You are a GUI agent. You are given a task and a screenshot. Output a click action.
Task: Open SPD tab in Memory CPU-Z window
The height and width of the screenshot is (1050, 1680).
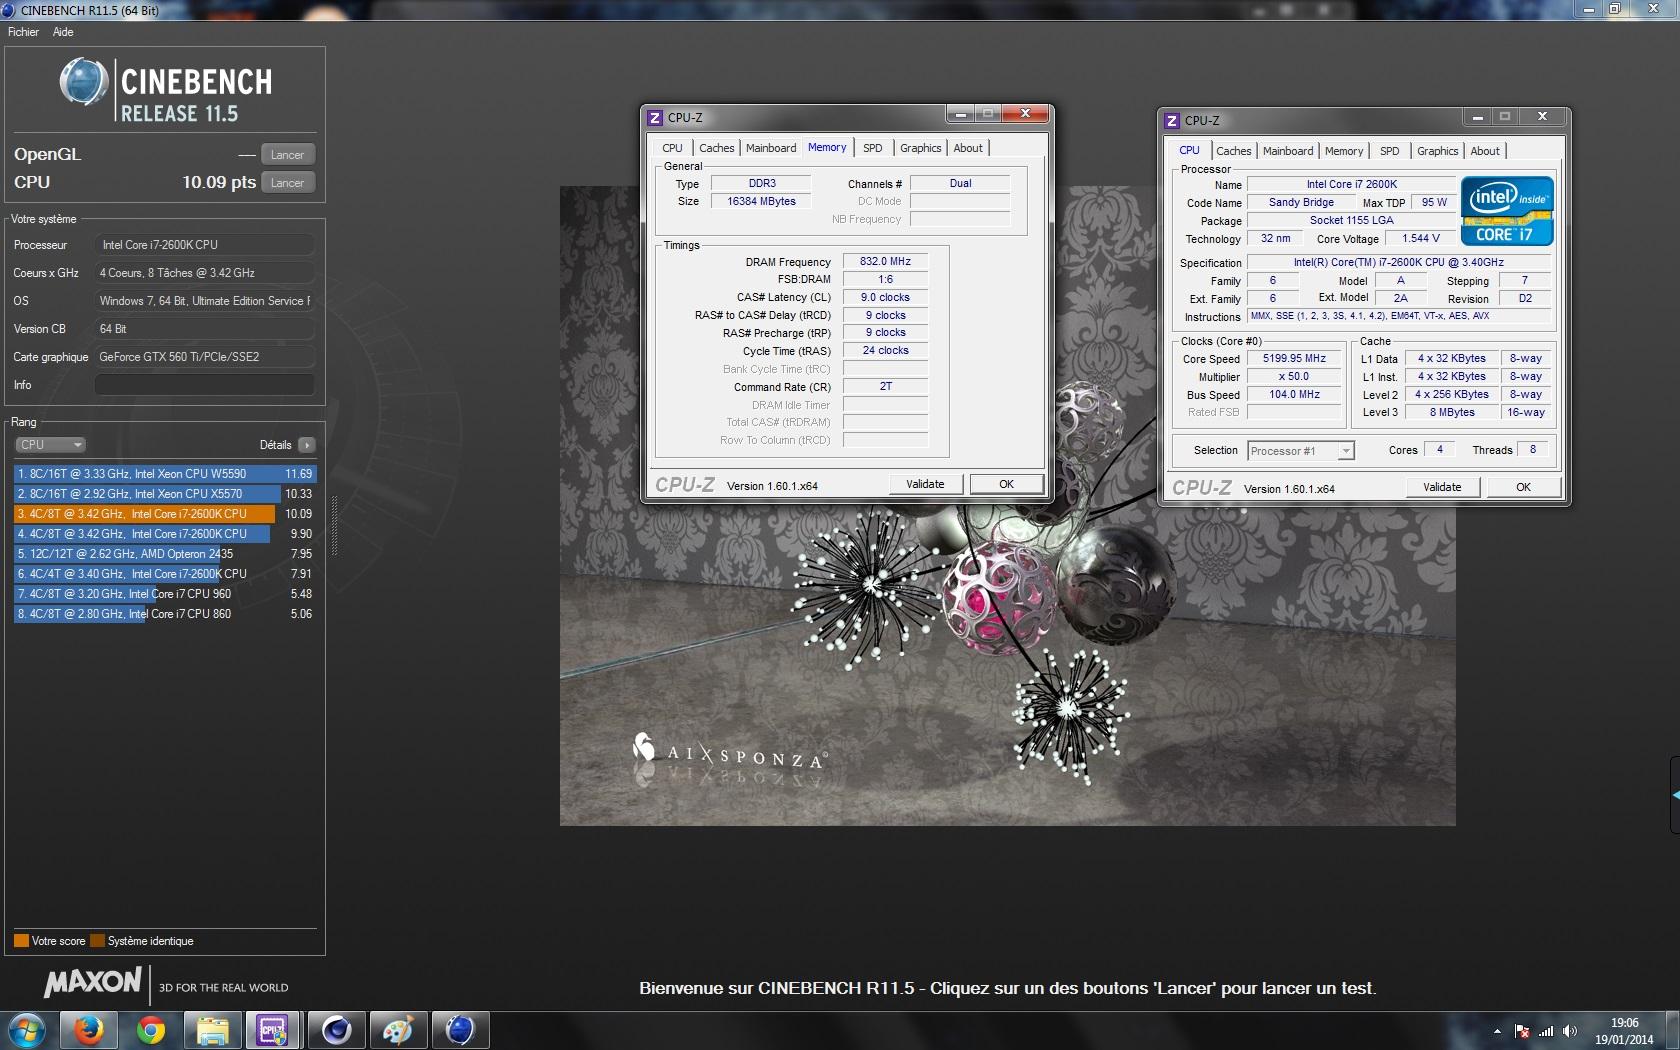click(x=873, y=148)
